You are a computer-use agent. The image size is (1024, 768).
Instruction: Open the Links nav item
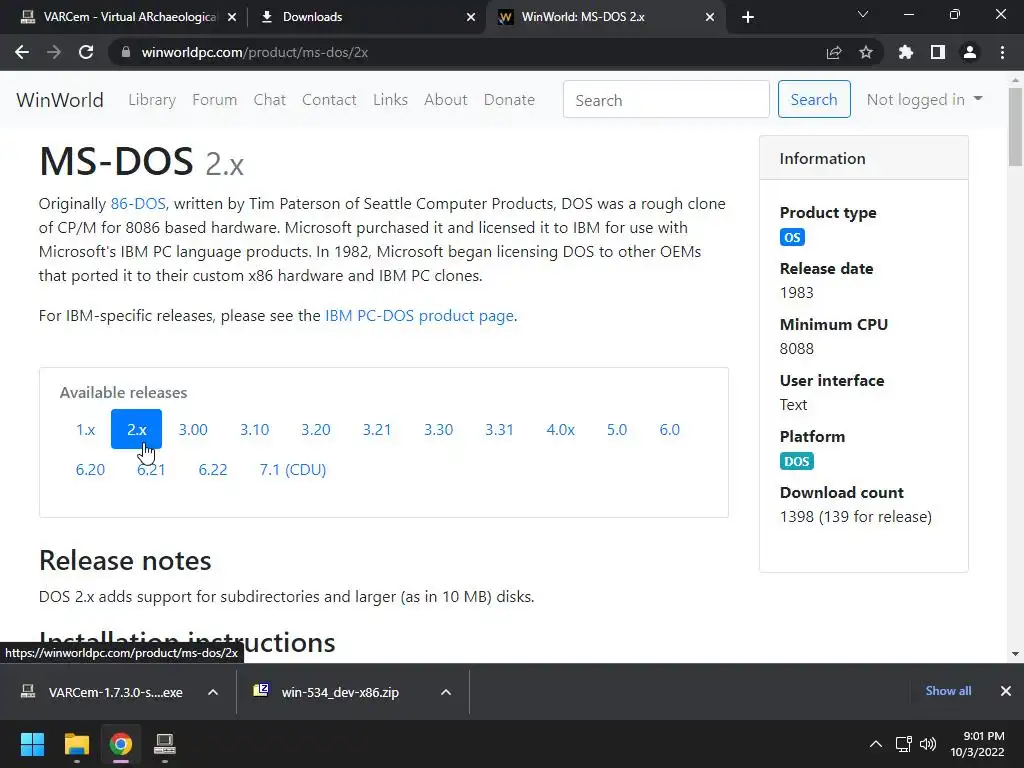pos(391,100)
